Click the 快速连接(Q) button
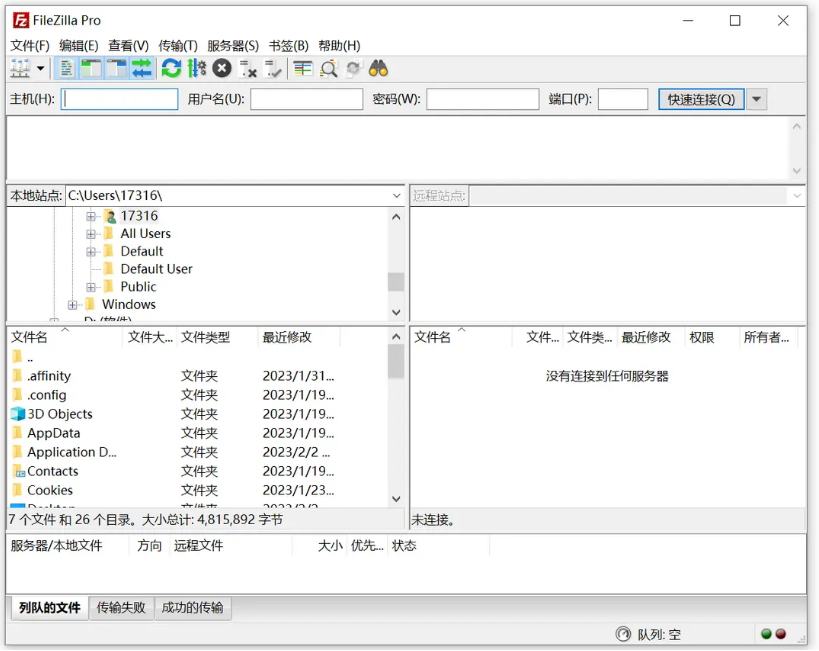The width and height of the screenshot is (819, 651). (701, 99)
